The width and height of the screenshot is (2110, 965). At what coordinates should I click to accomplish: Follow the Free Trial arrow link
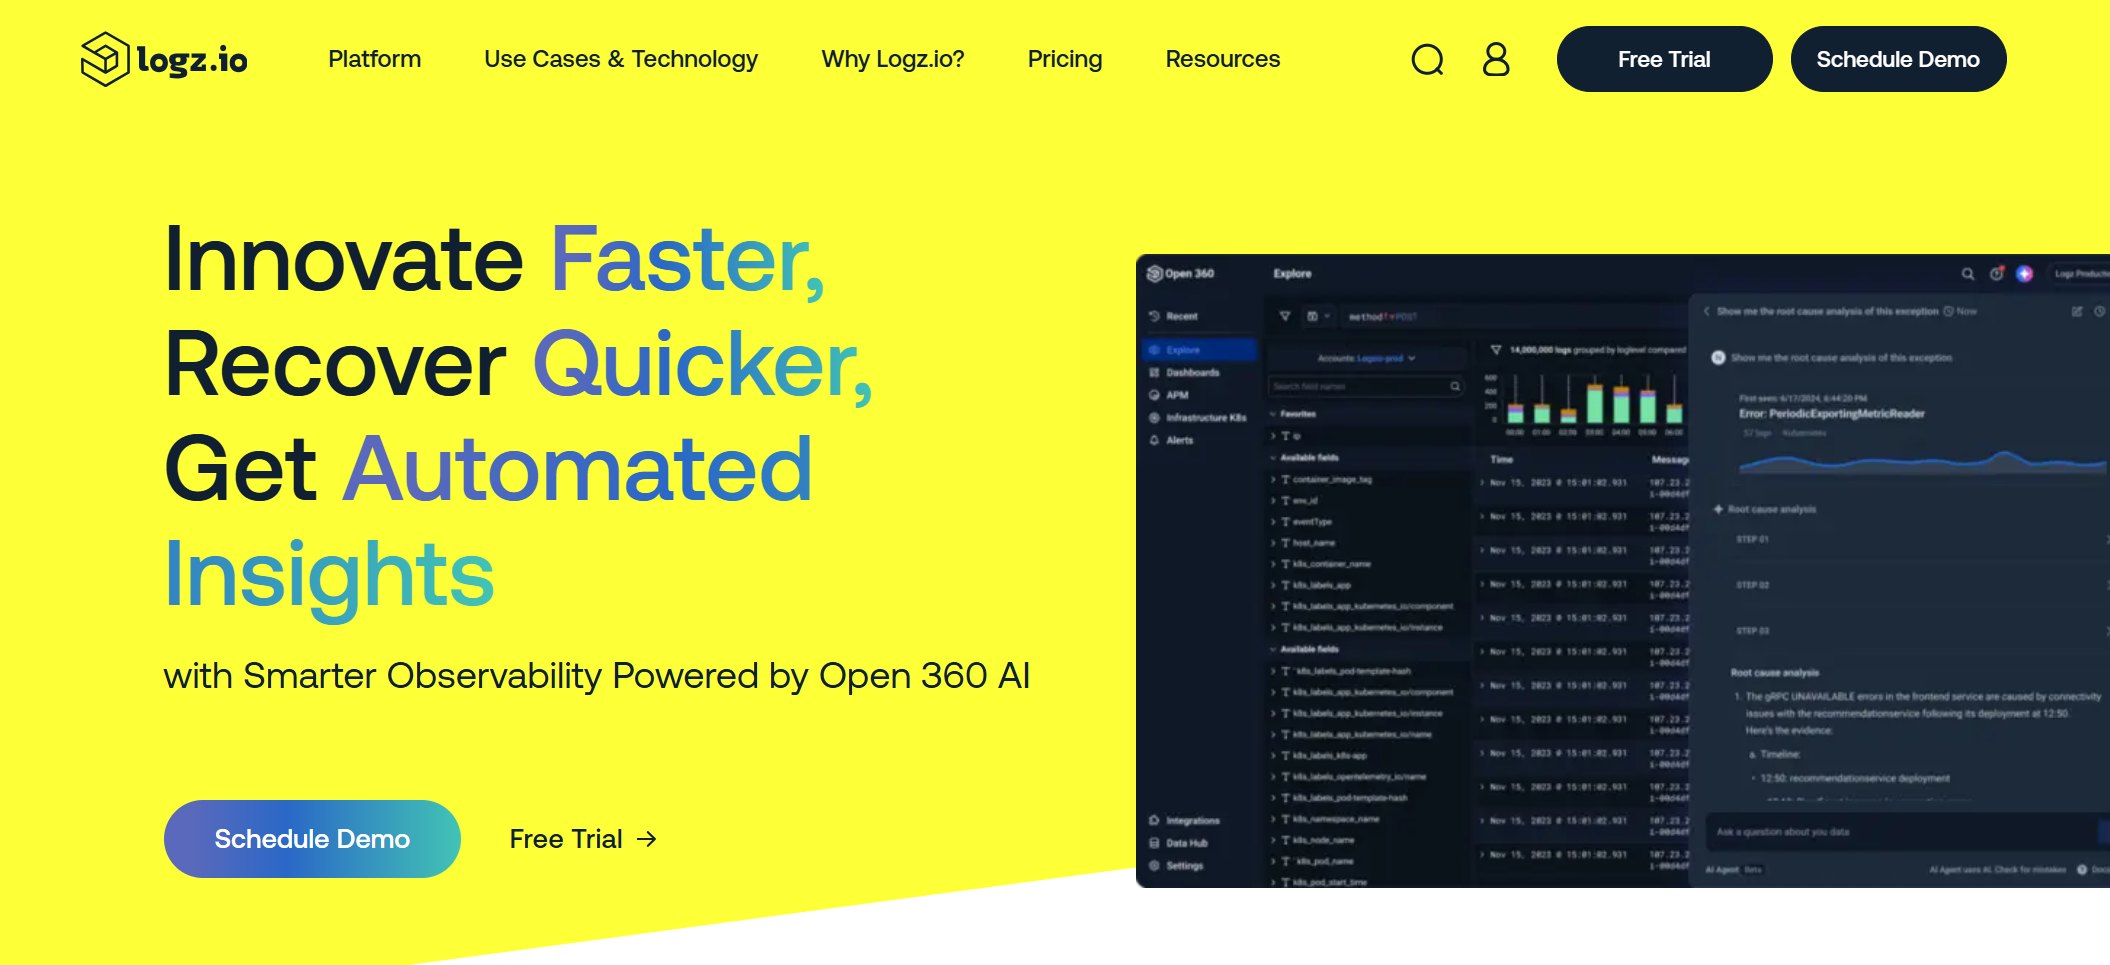pyautogui.click(x=583, y=839)
